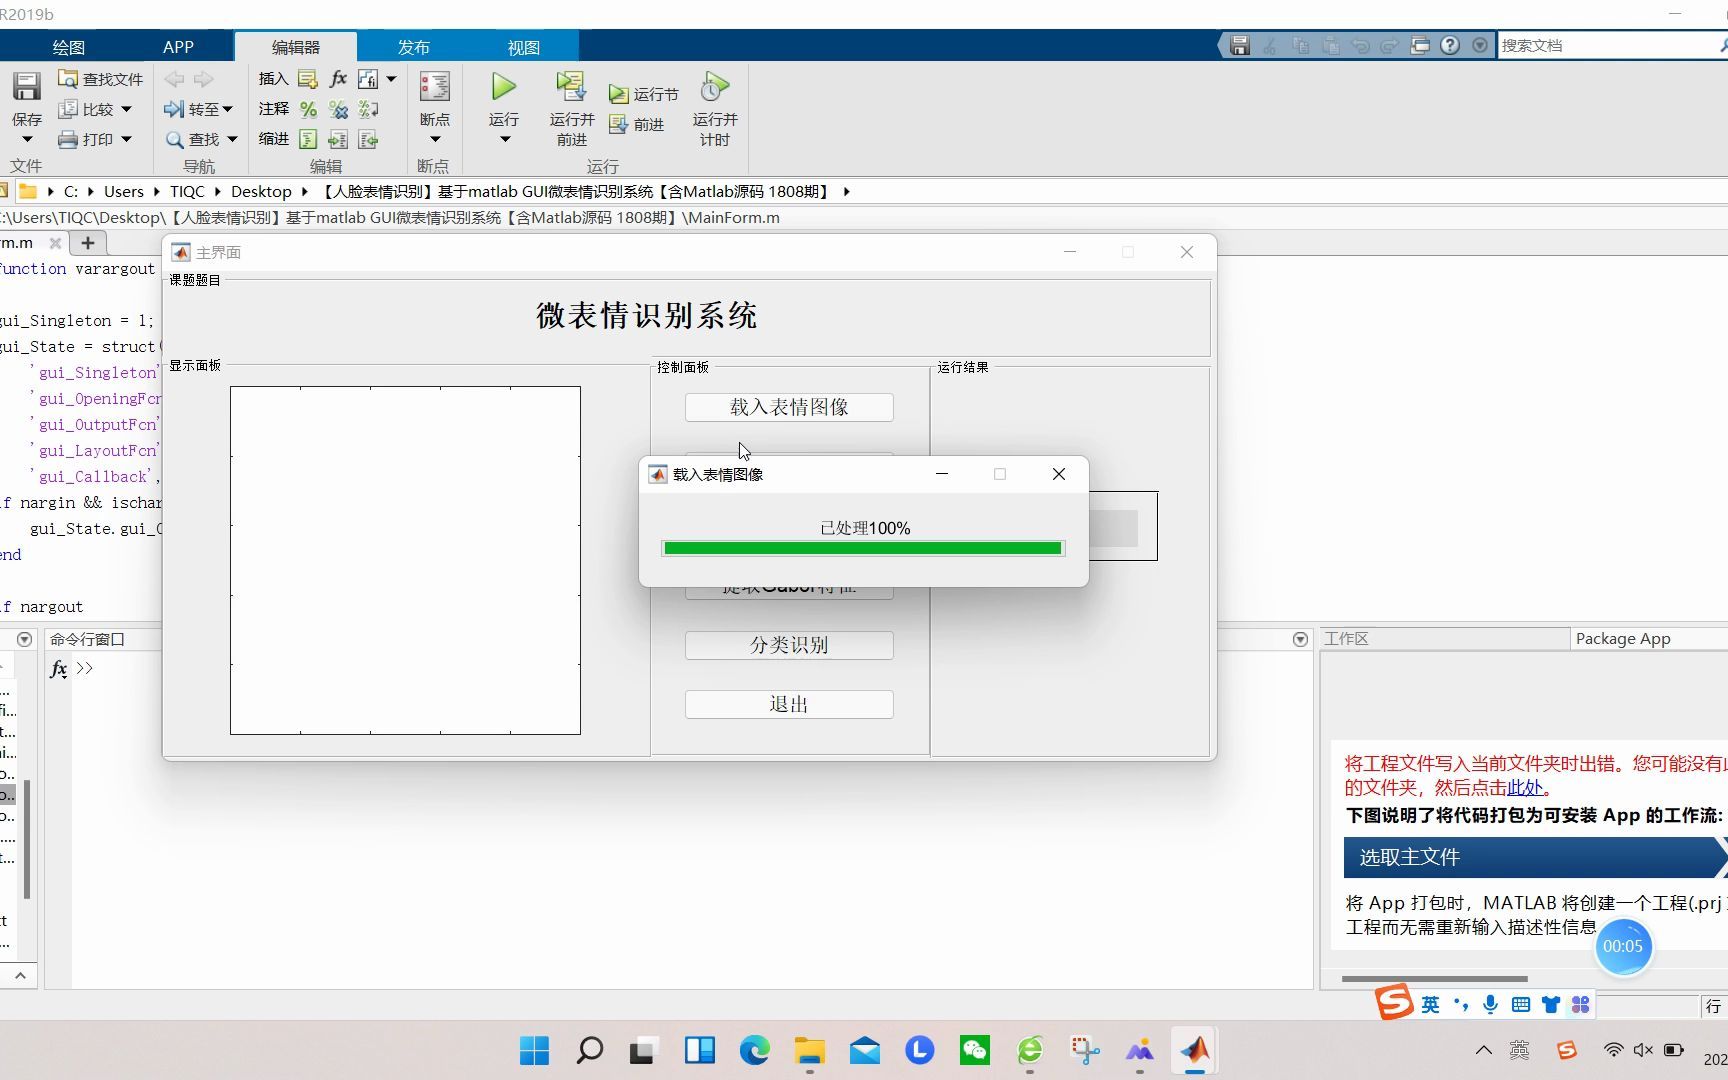This screenshot has width=1728, height=1080.
Task: Click the 分类识别 button
Action: [789, 645]
